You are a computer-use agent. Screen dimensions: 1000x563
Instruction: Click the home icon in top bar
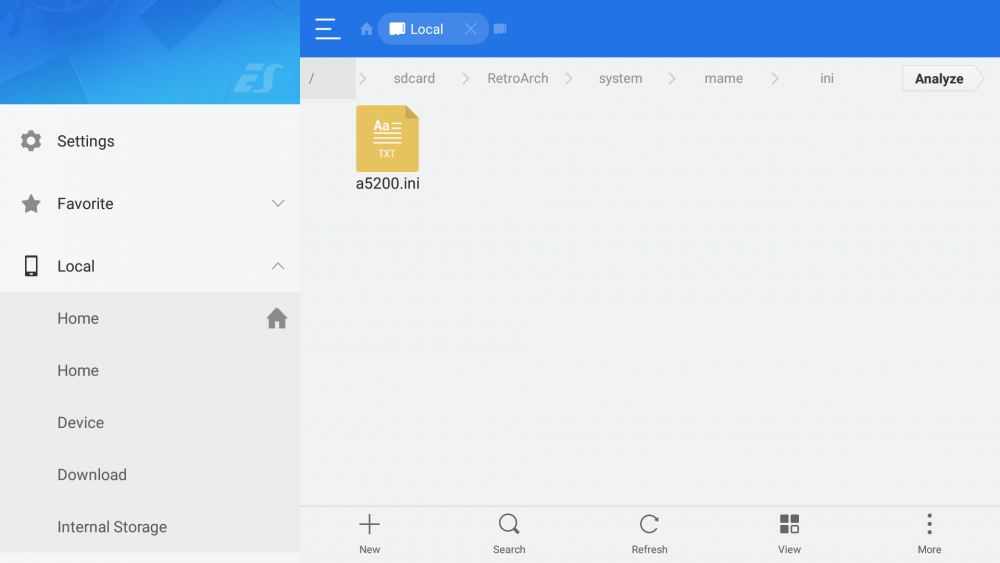366,29
